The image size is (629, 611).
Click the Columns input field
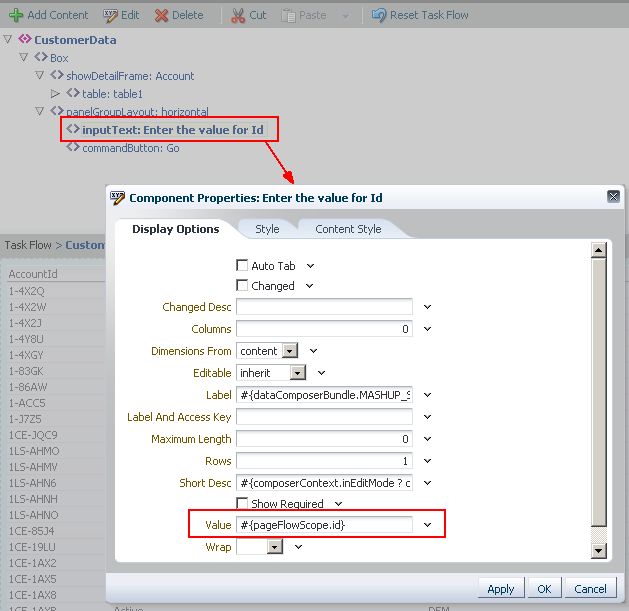tap(324, 329)
